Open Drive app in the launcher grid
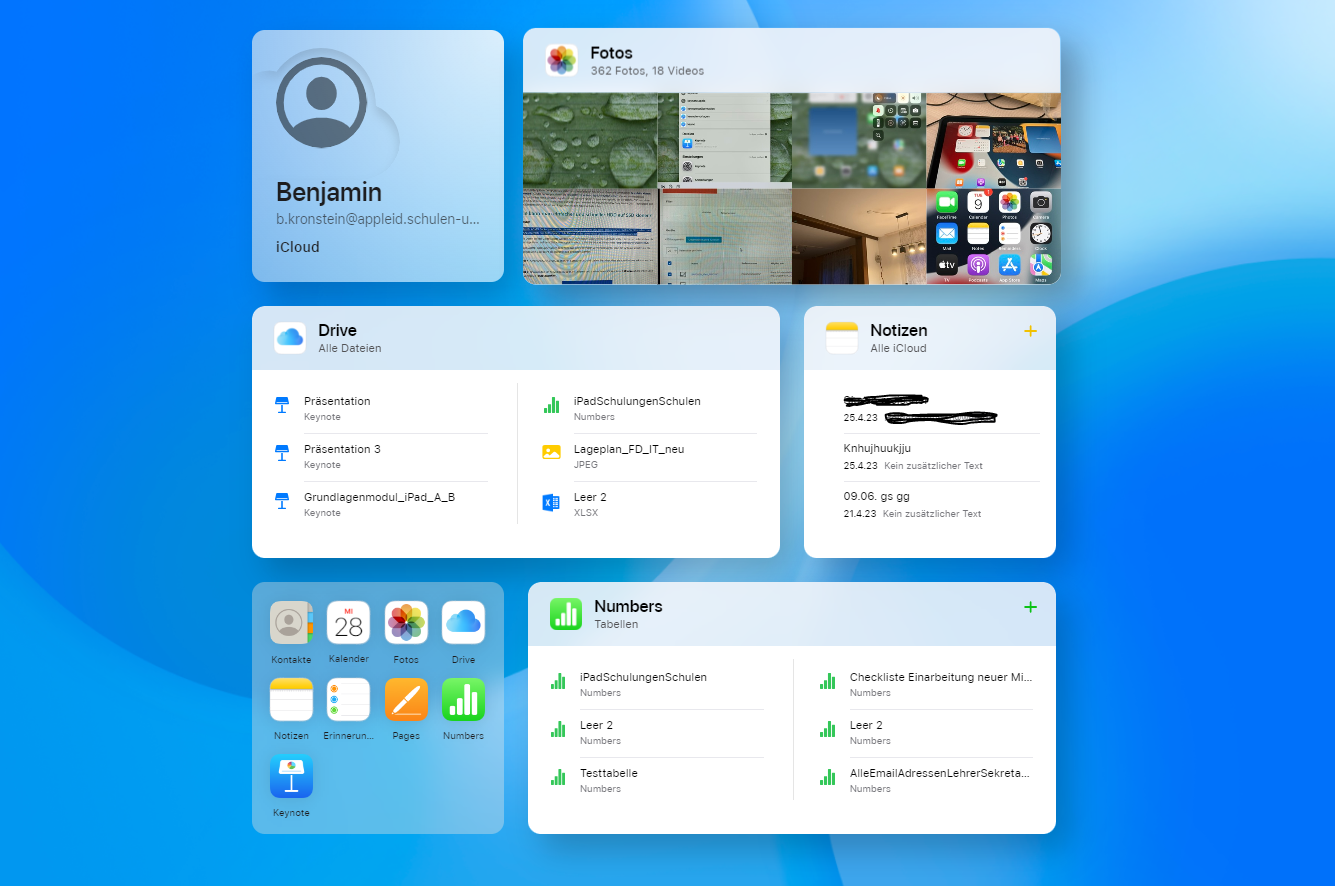 coord(463,622)
